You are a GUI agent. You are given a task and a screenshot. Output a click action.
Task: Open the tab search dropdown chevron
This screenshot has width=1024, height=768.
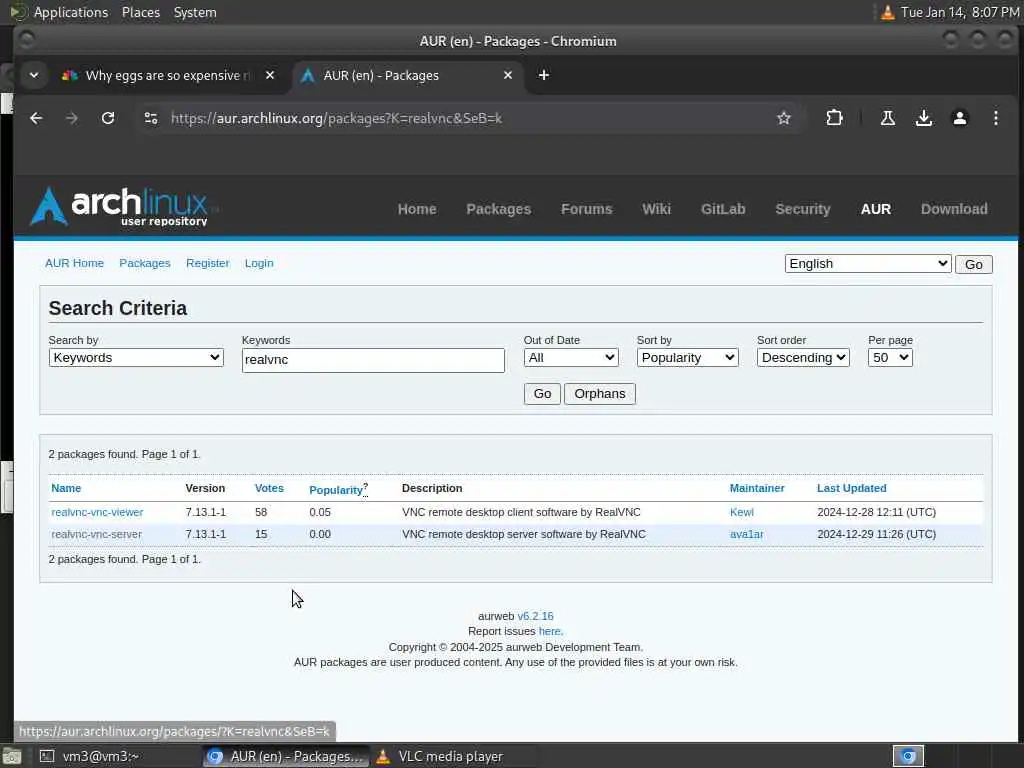tap(34, 75)
